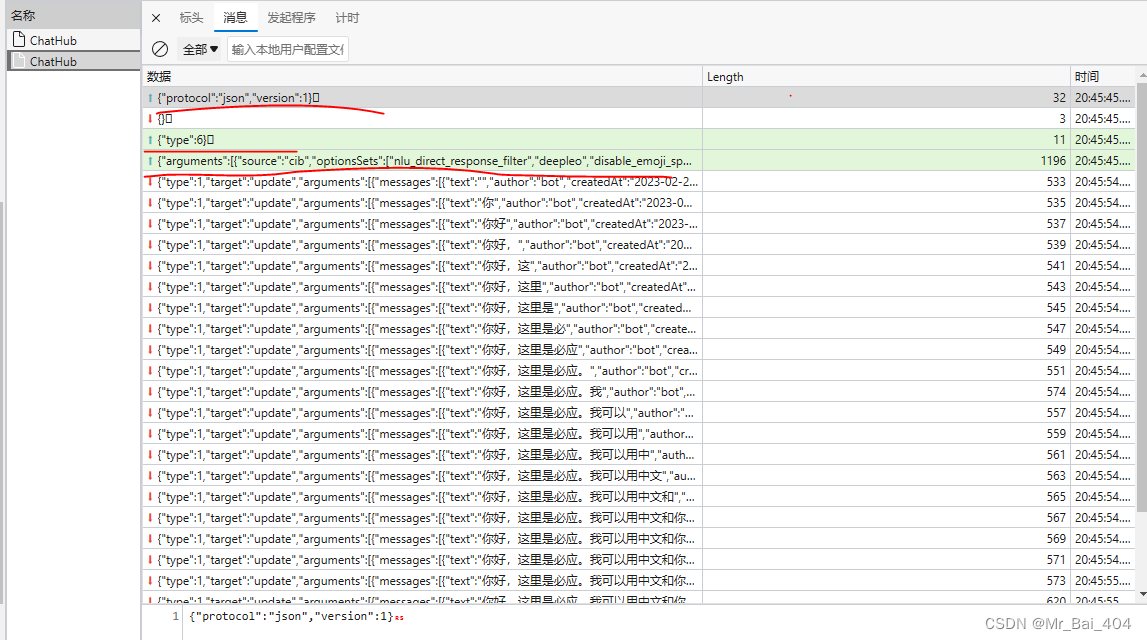Click the sent arrow of arguments row
Viewport: 1147px width, 640px height.
(150, 160)
